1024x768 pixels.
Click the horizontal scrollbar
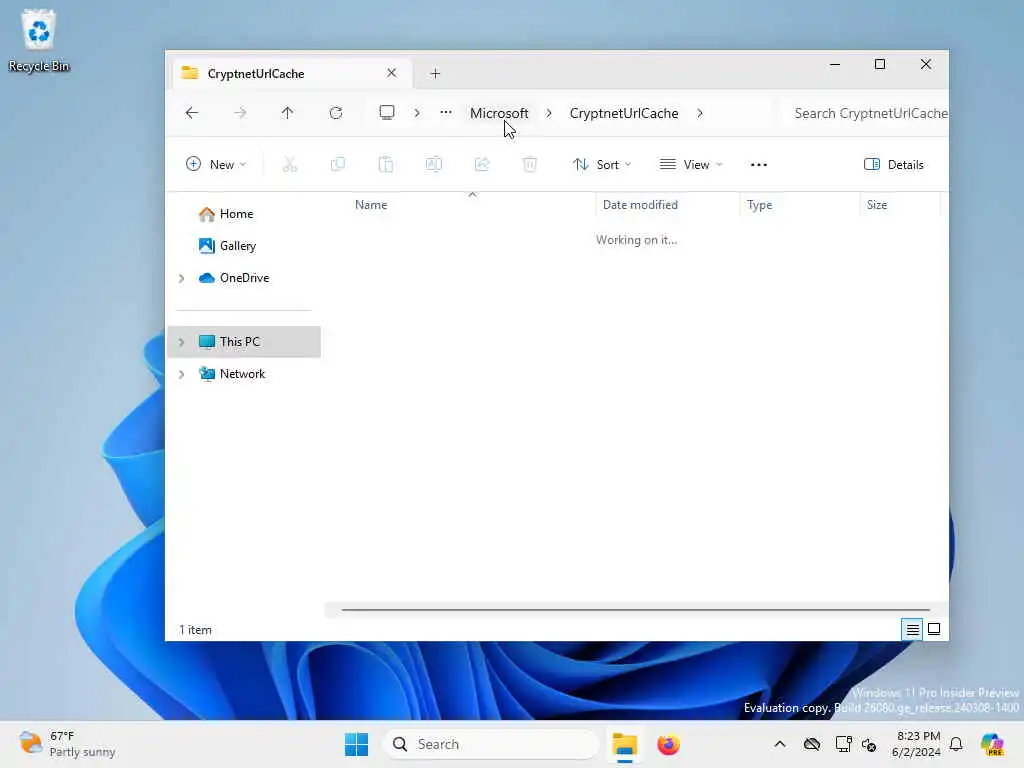point(635,610)
